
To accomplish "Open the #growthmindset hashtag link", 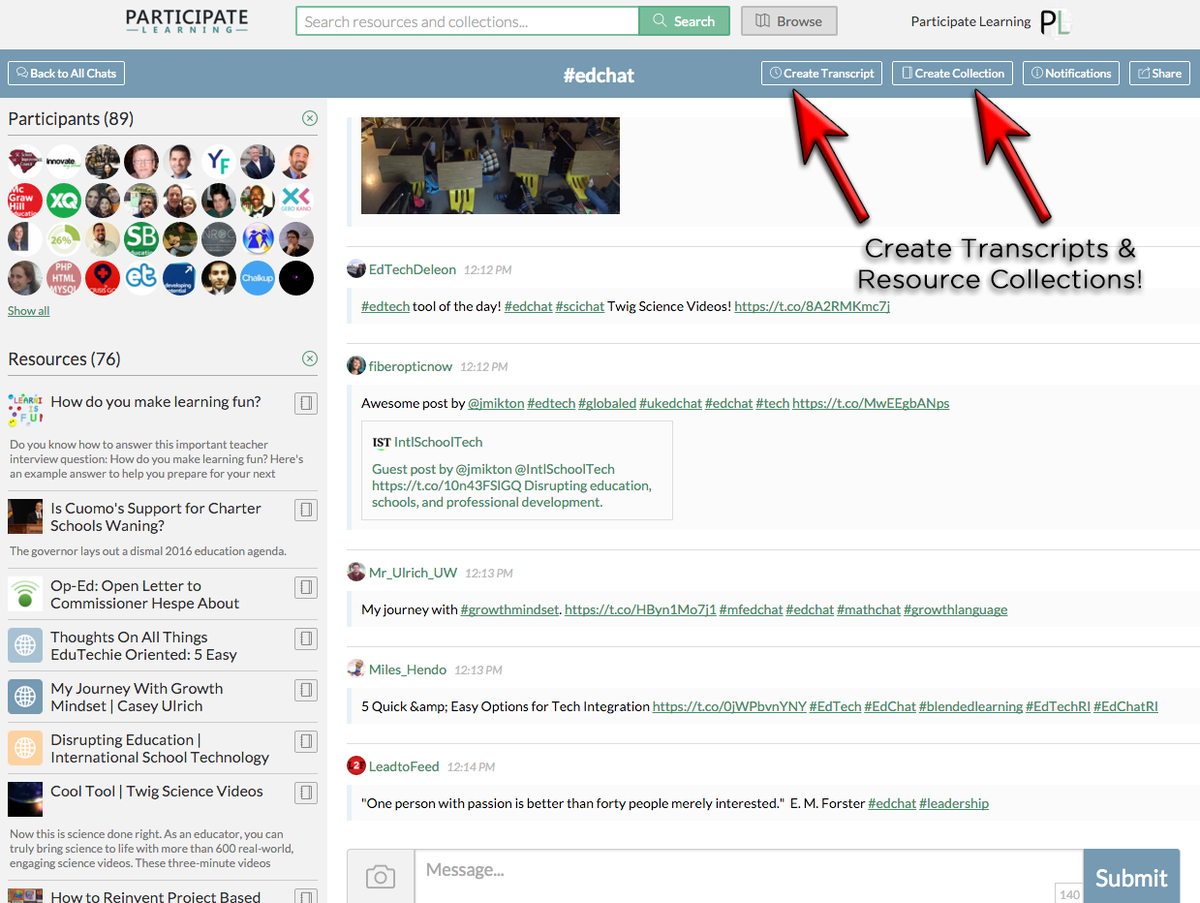I will (x=510, y=609).
